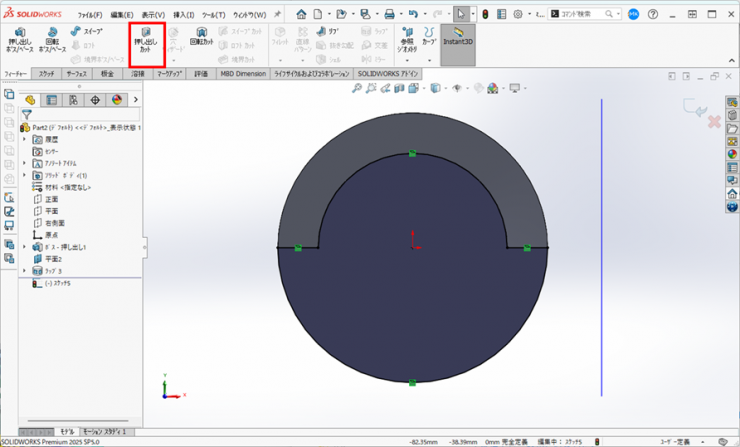Expand the ボス-押し出し1 feature node
The image size is (740, 447).
pos(25,246)
